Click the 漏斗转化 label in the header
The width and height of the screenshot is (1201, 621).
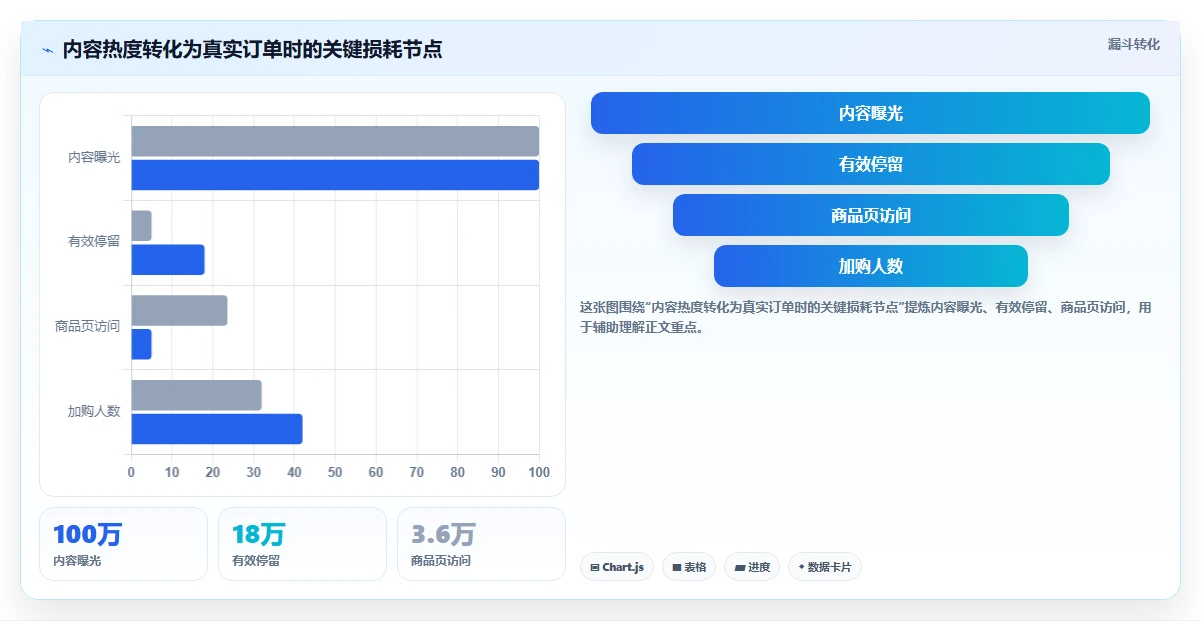tap(1134, 44)
